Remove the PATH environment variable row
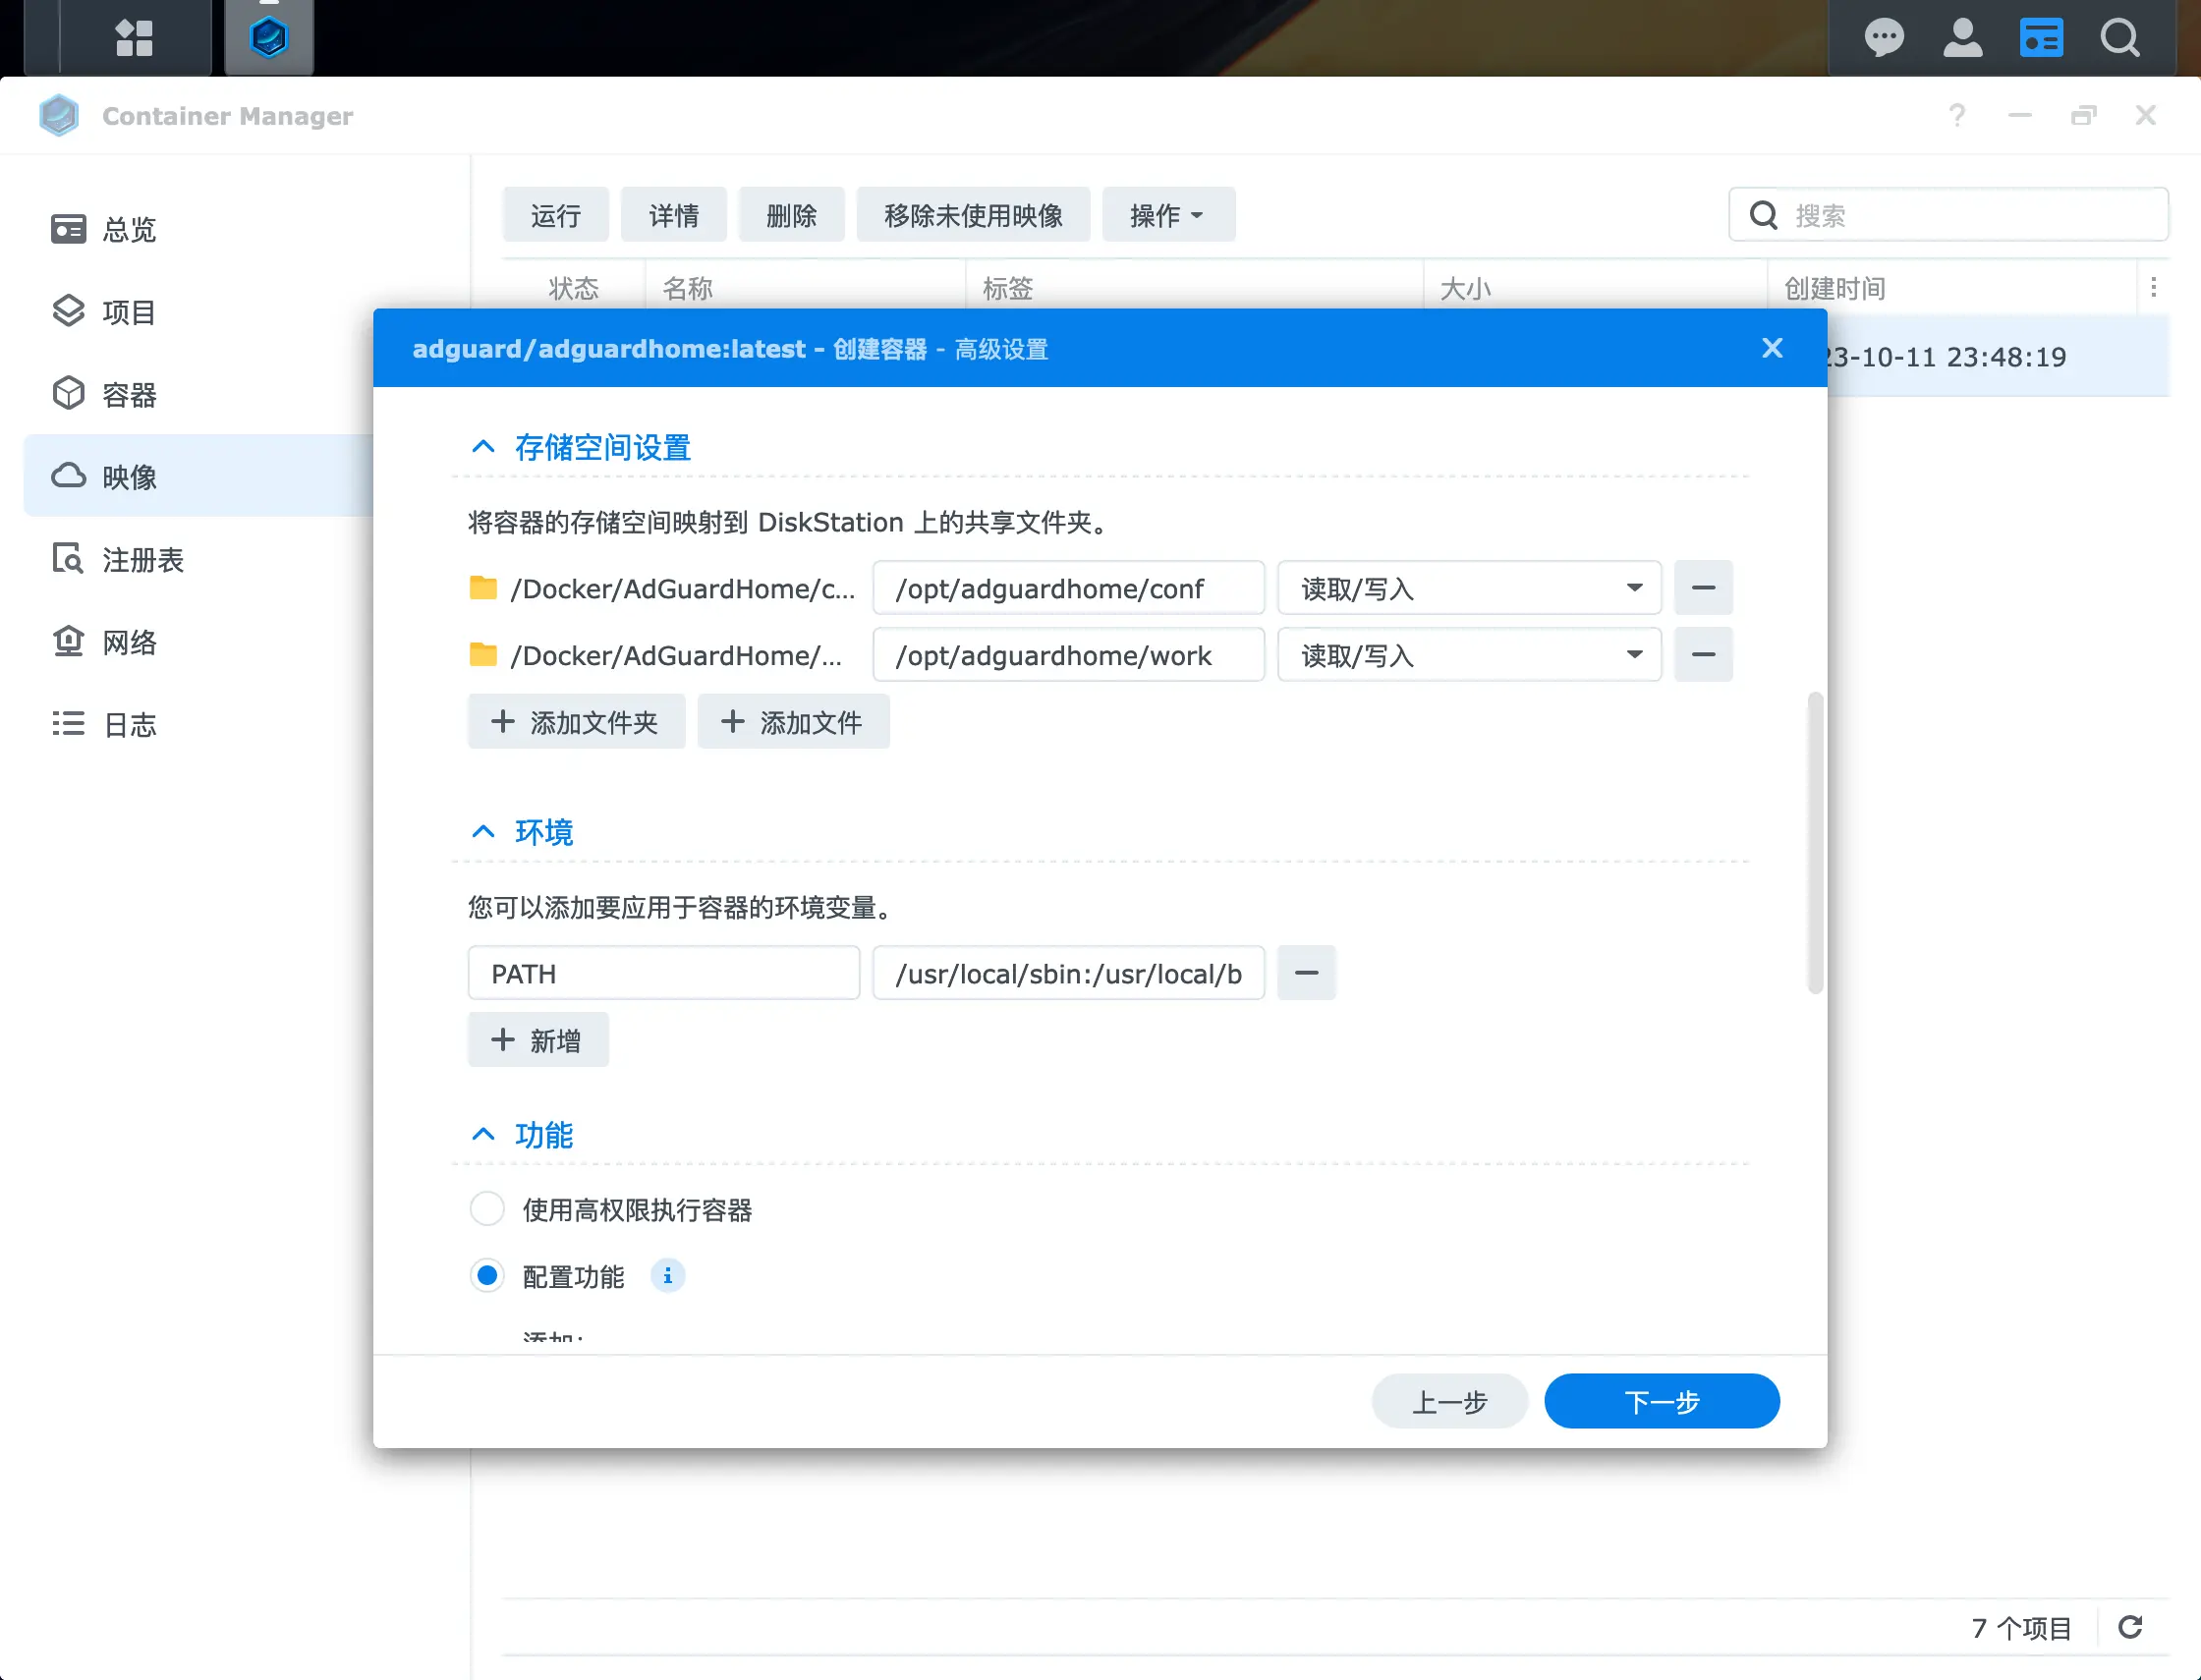 1306,973
